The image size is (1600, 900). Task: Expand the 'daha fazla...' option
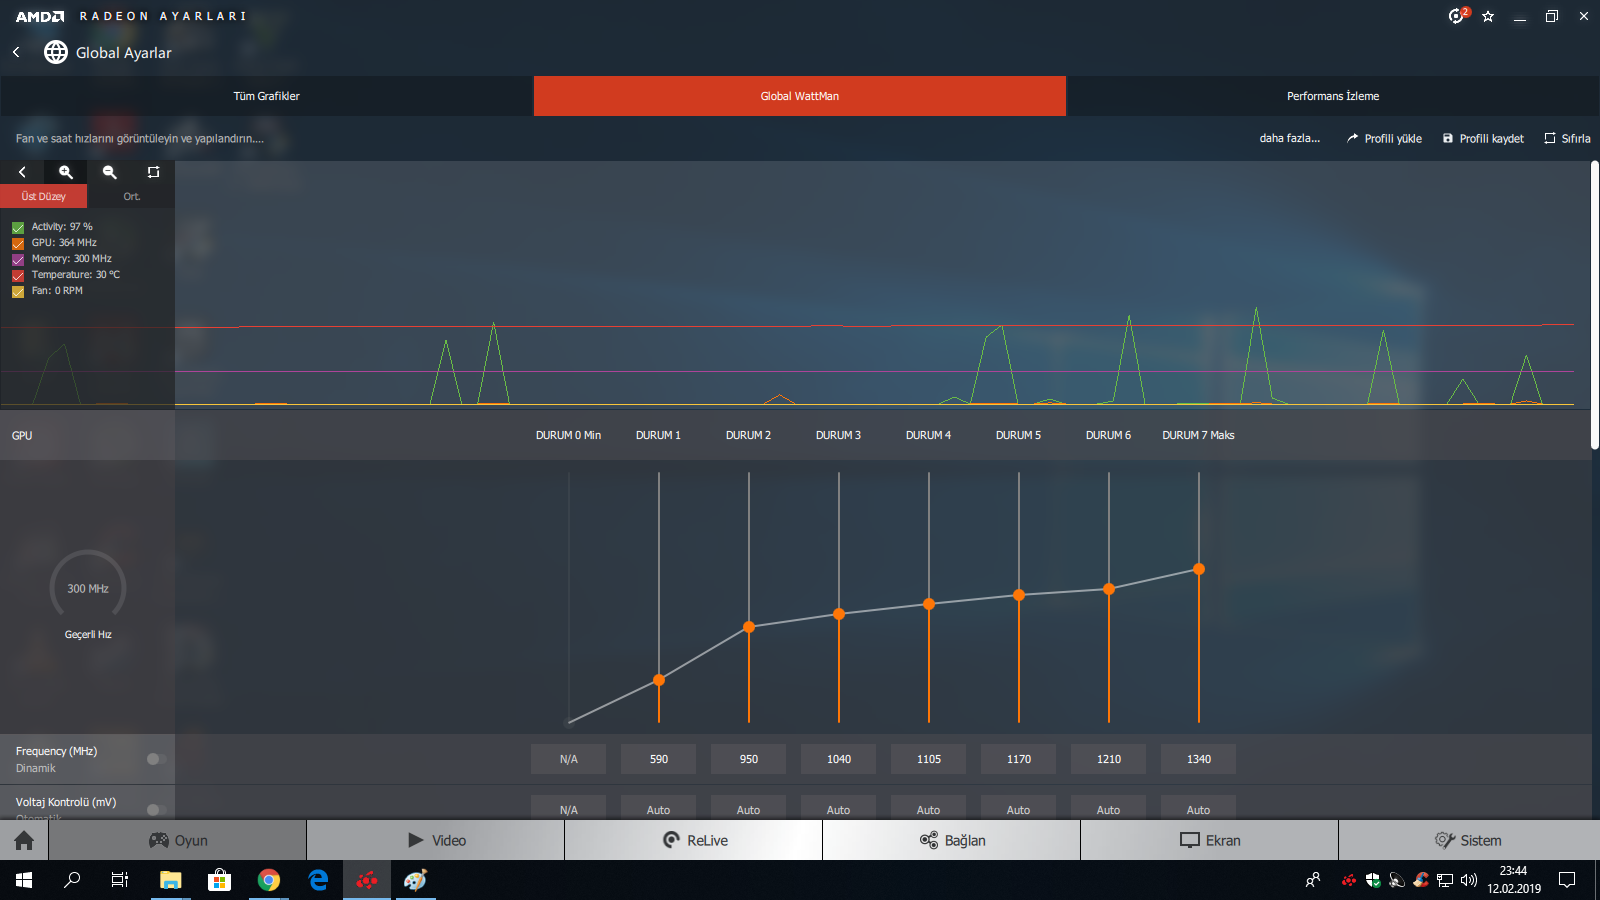[x=1289, y=138]
